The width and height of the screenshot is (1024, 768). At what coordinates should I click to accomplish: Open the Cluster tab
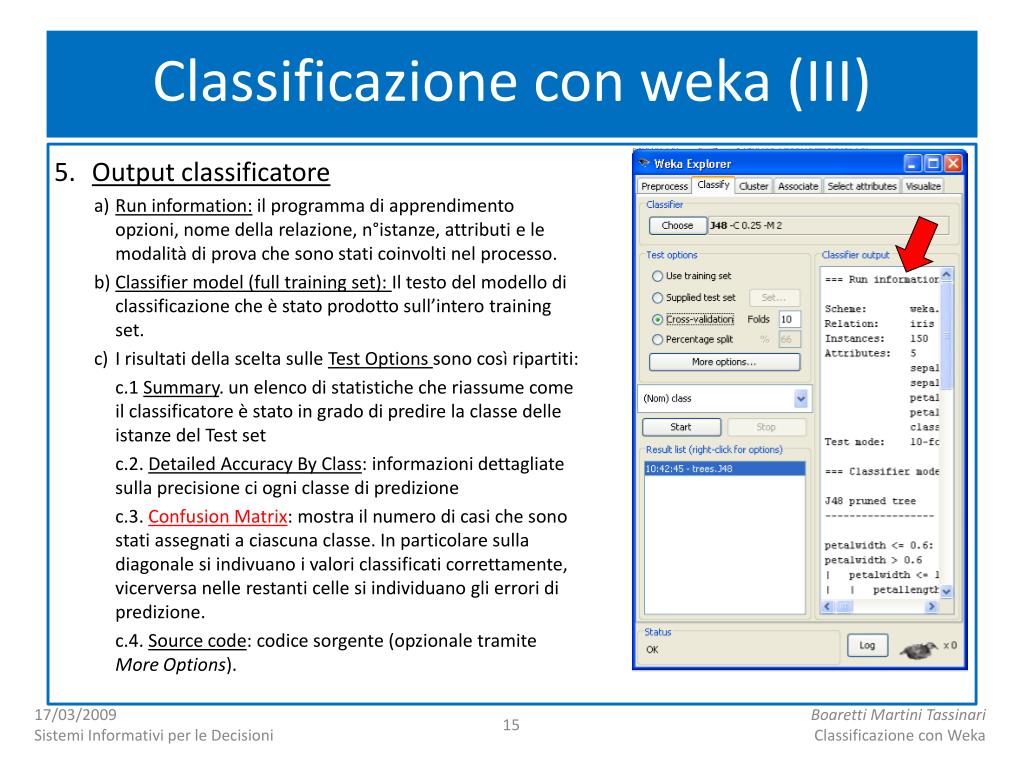(754, 186)
